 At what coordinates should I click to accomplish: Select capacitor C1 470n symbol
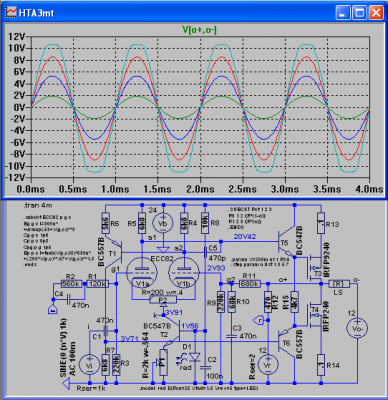point(107,331)
